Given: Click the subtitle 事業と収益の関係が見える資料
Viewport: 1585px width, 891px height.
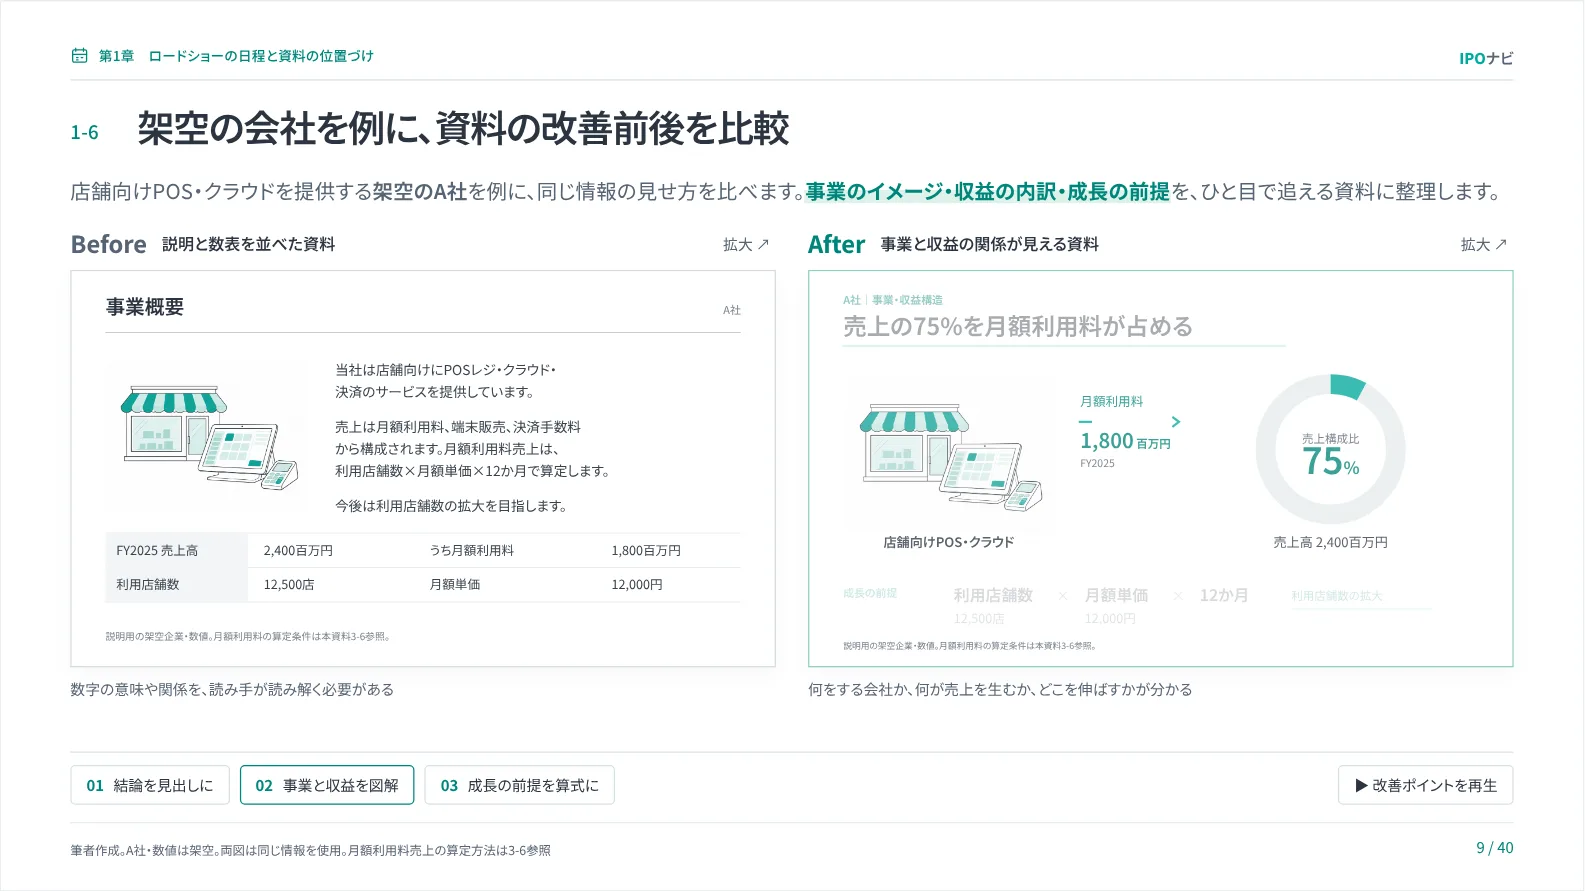Looking at the screenshot, I should pyautogui.click(x=990, y=244).
